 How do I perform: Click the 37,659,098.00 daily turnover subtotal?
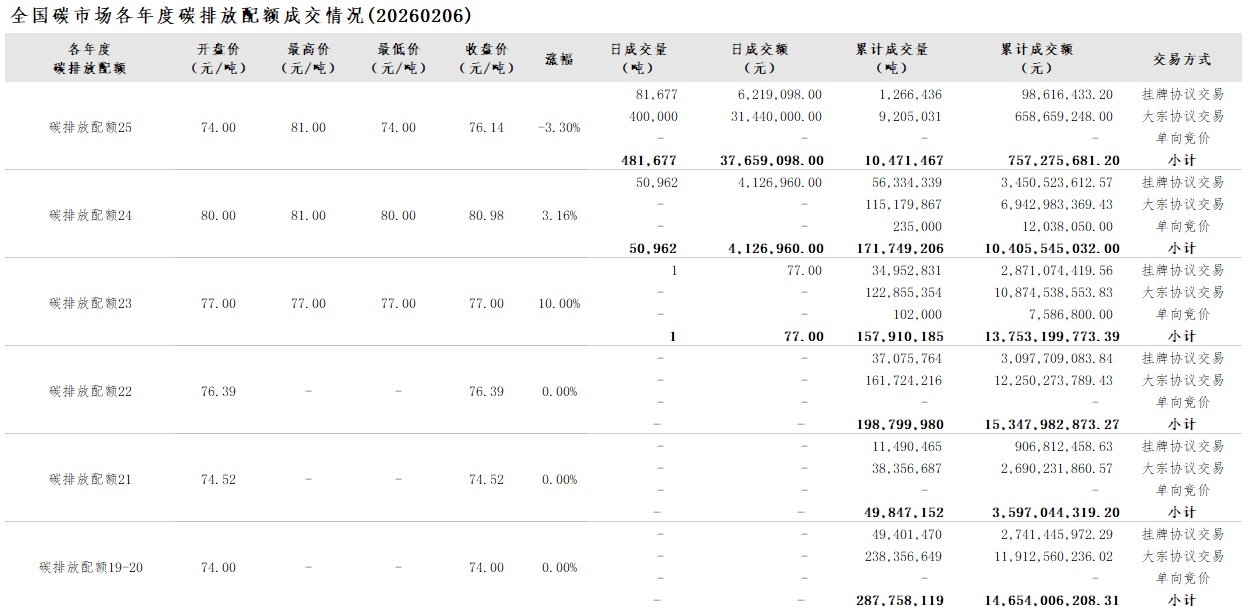click(772, 161)
